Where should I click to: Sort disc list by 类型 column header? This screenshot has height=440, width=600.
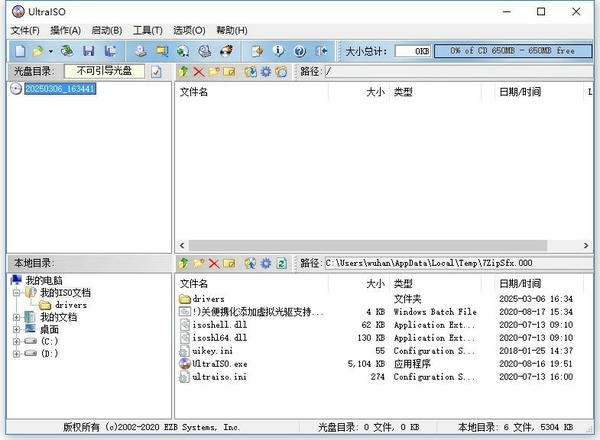pos(435,92)
